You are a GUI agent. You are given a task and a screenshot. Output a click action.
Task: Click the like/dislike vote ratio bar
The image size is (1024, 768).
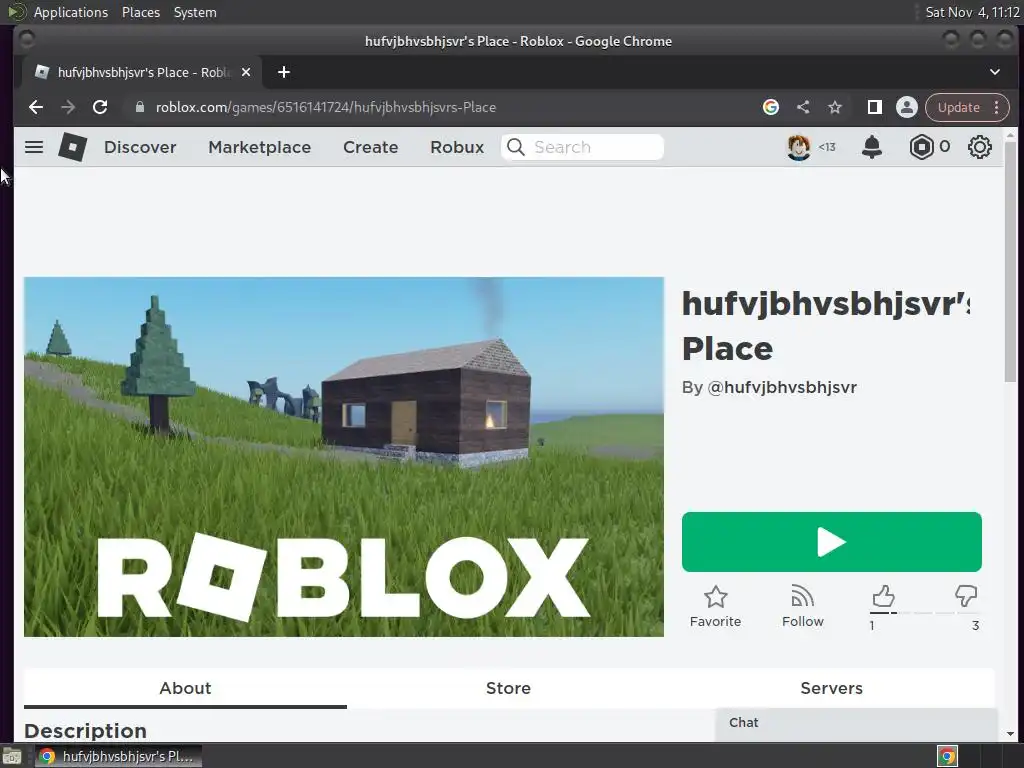pos(924,613)
